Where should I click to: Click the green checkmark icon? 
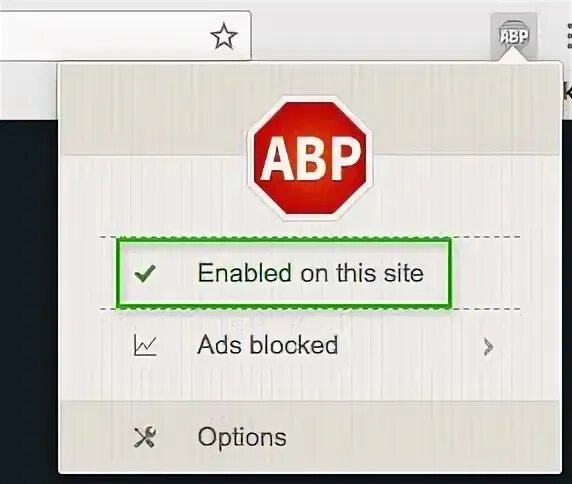coord(145,274)
